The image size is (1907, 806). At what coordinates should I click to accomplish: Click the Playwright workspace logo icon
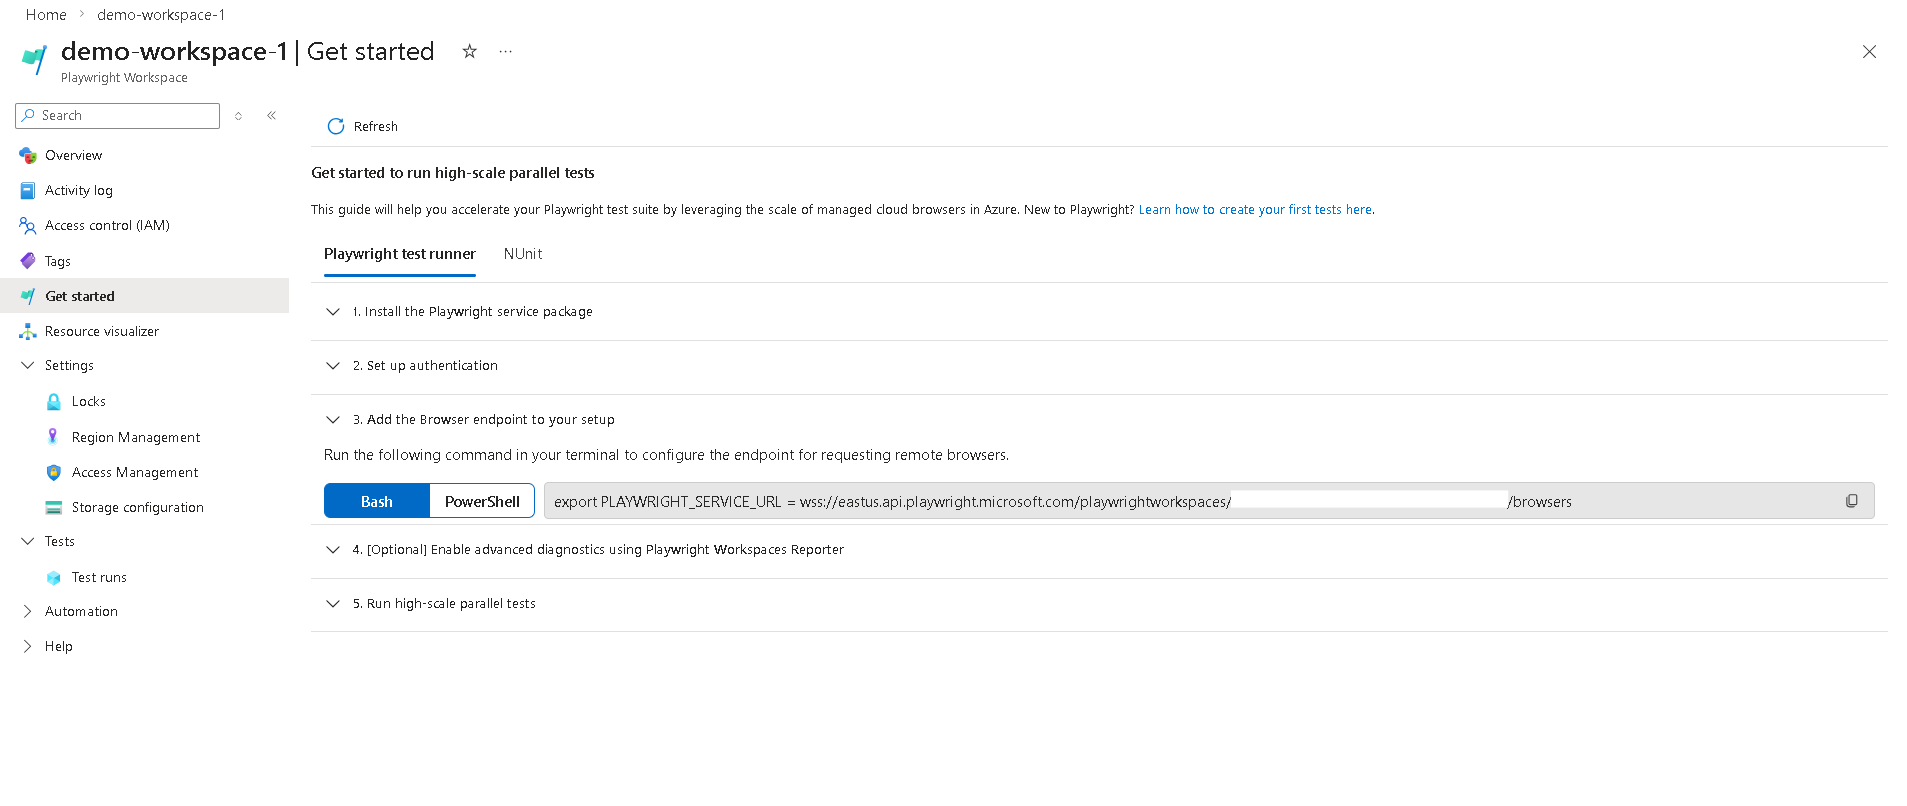tap(34, 59)
